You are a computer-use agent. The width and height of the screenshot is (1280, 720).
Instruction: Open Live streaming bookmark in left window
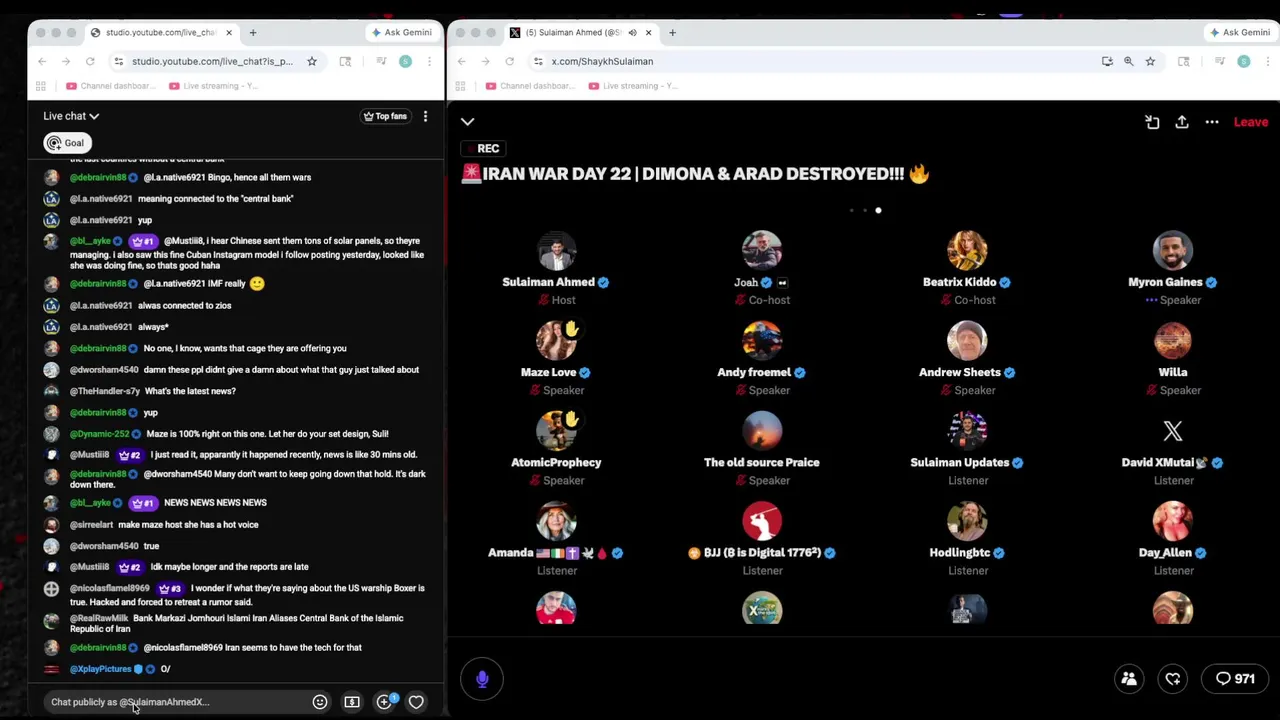click(214, 86)
